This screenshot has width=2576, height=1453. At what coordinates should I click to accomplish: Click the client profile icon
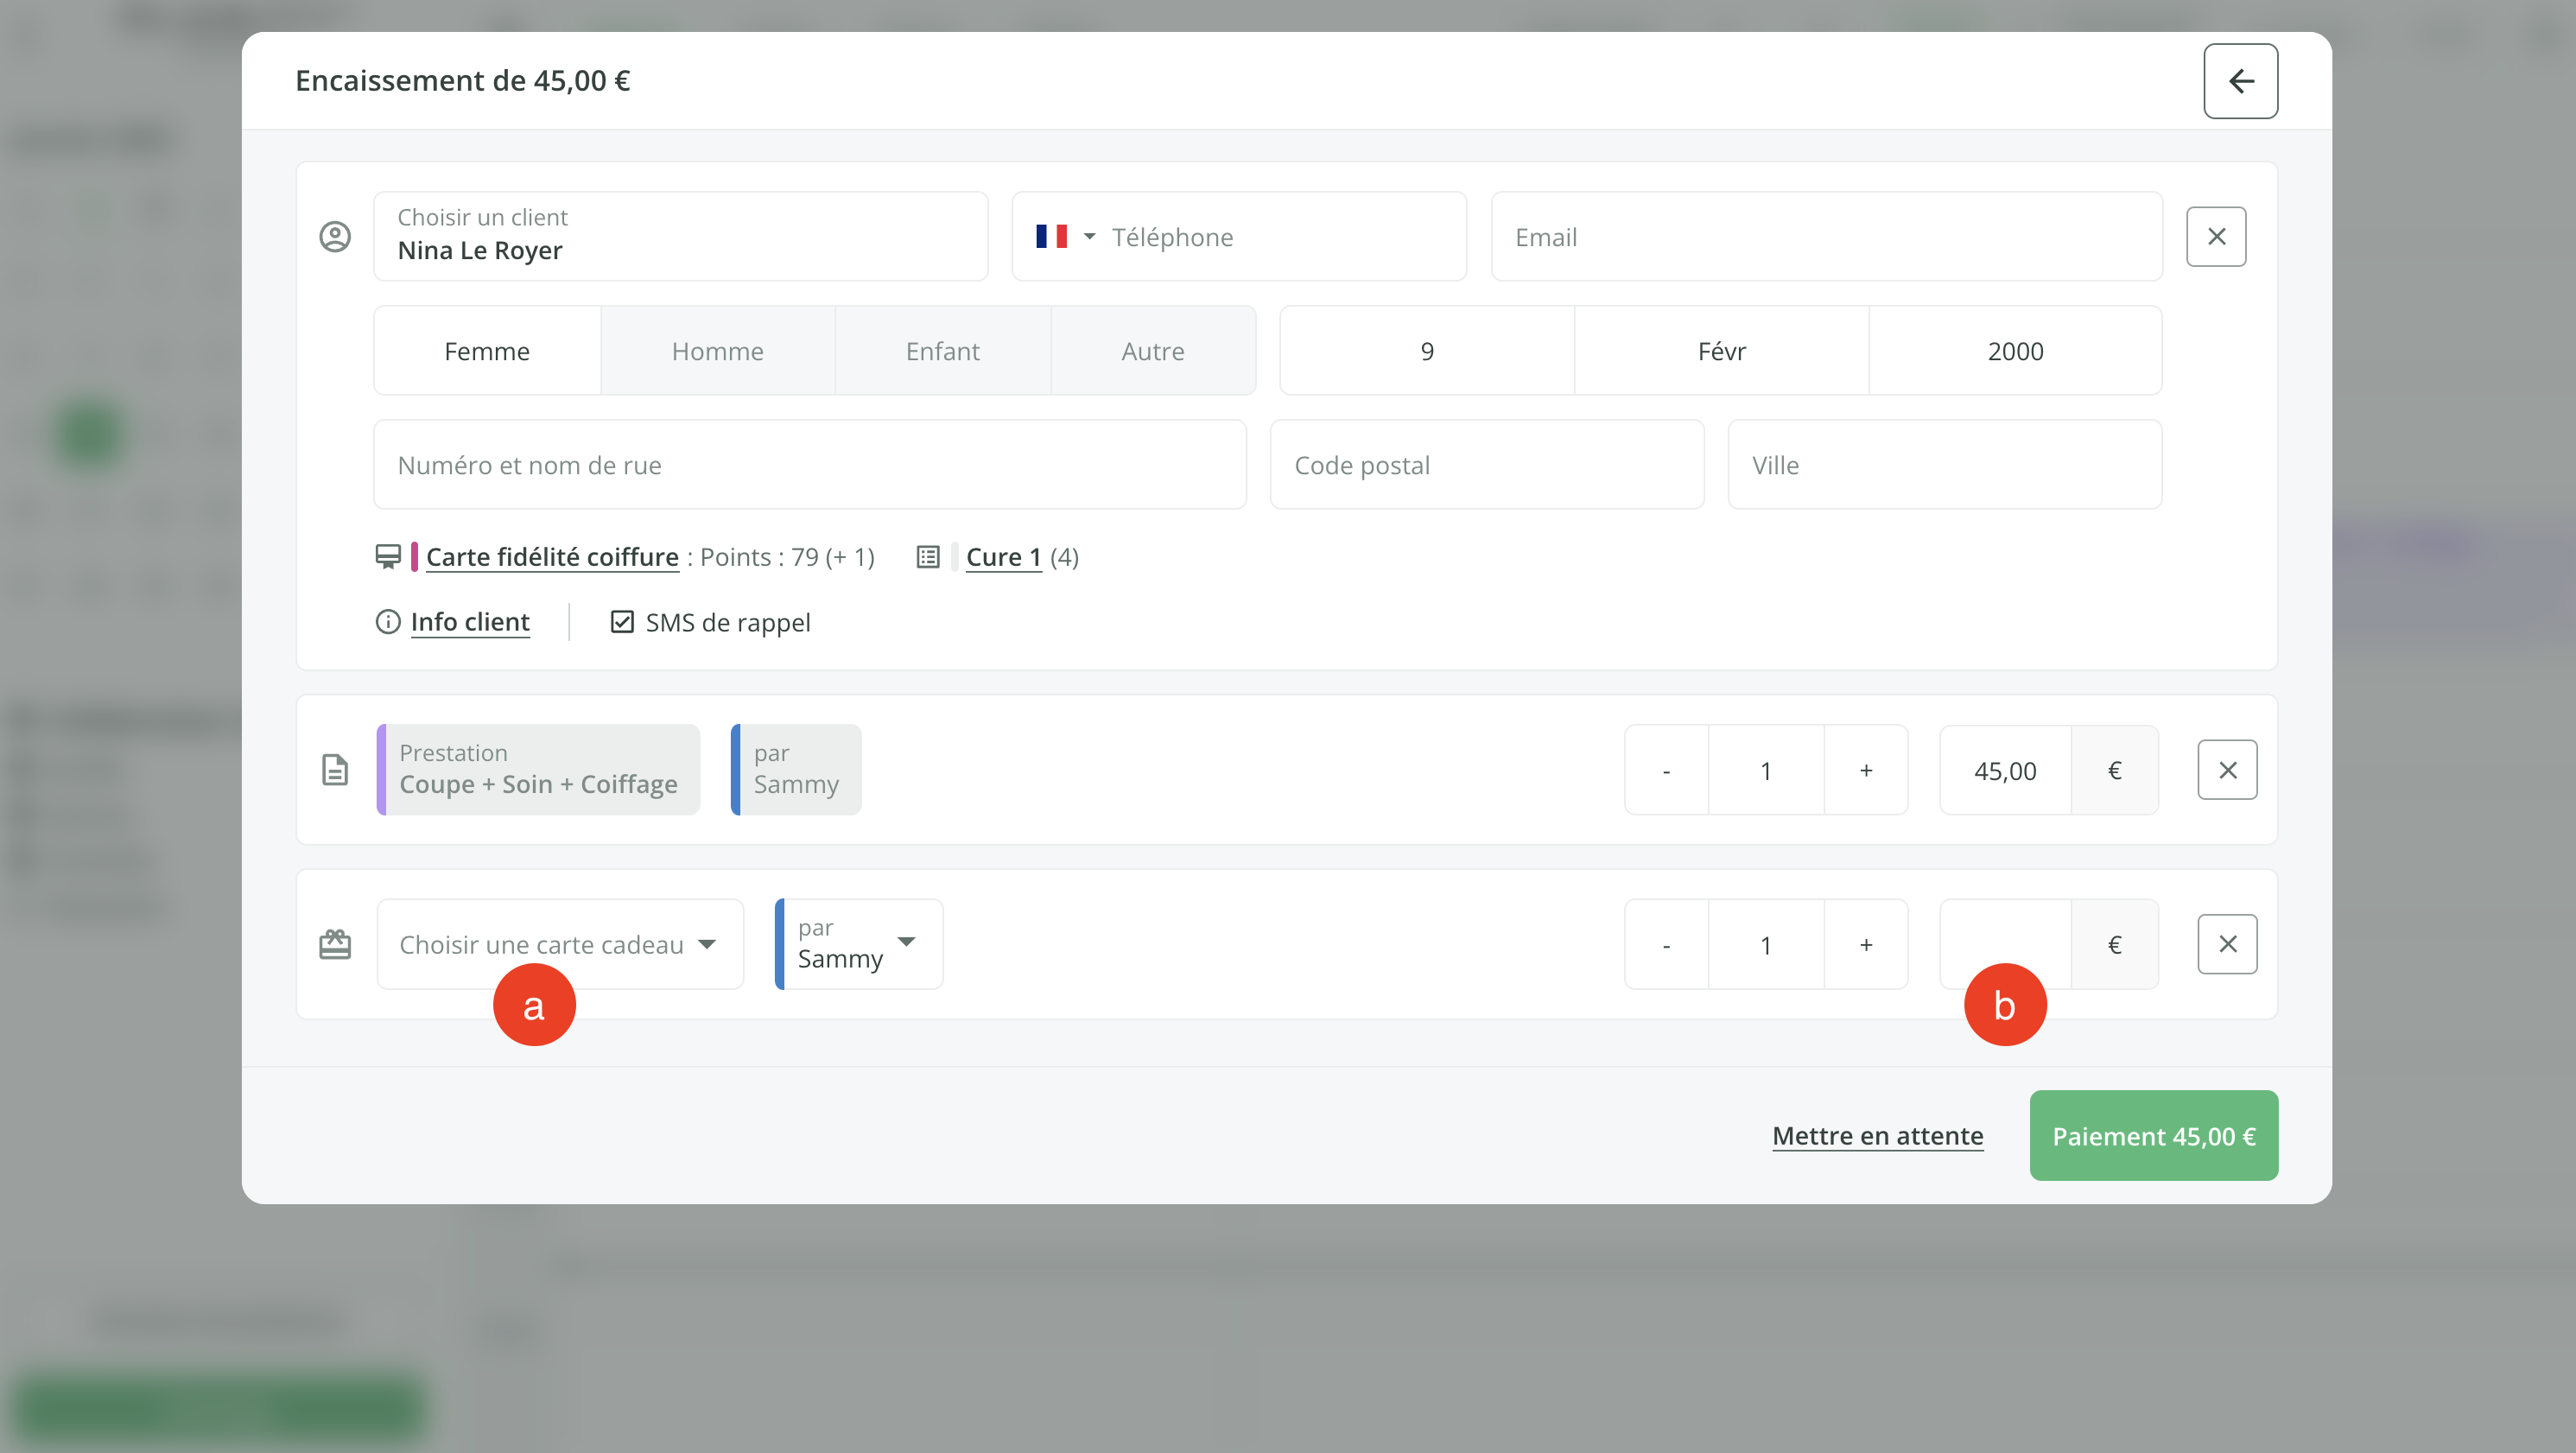335,237
